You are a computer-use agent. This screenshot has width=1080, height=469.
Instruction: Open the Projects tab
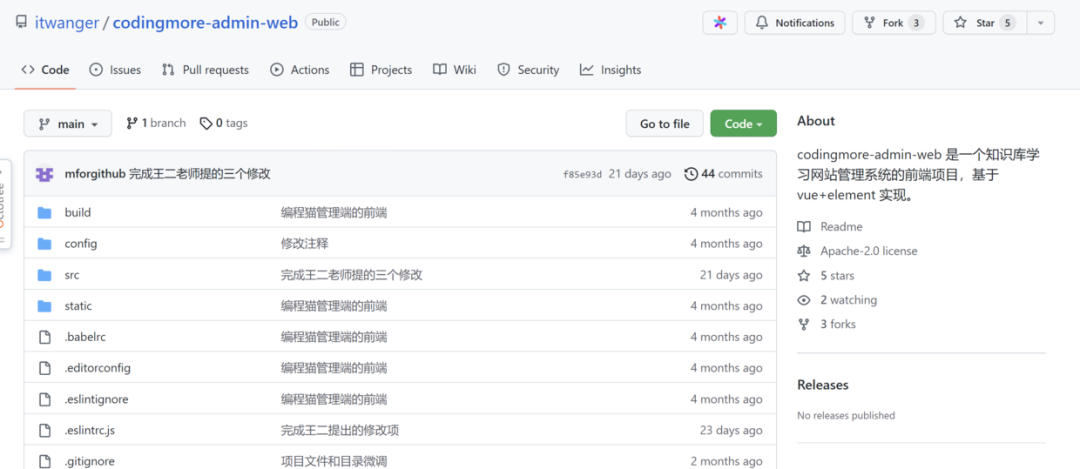(x=381, y=70)
